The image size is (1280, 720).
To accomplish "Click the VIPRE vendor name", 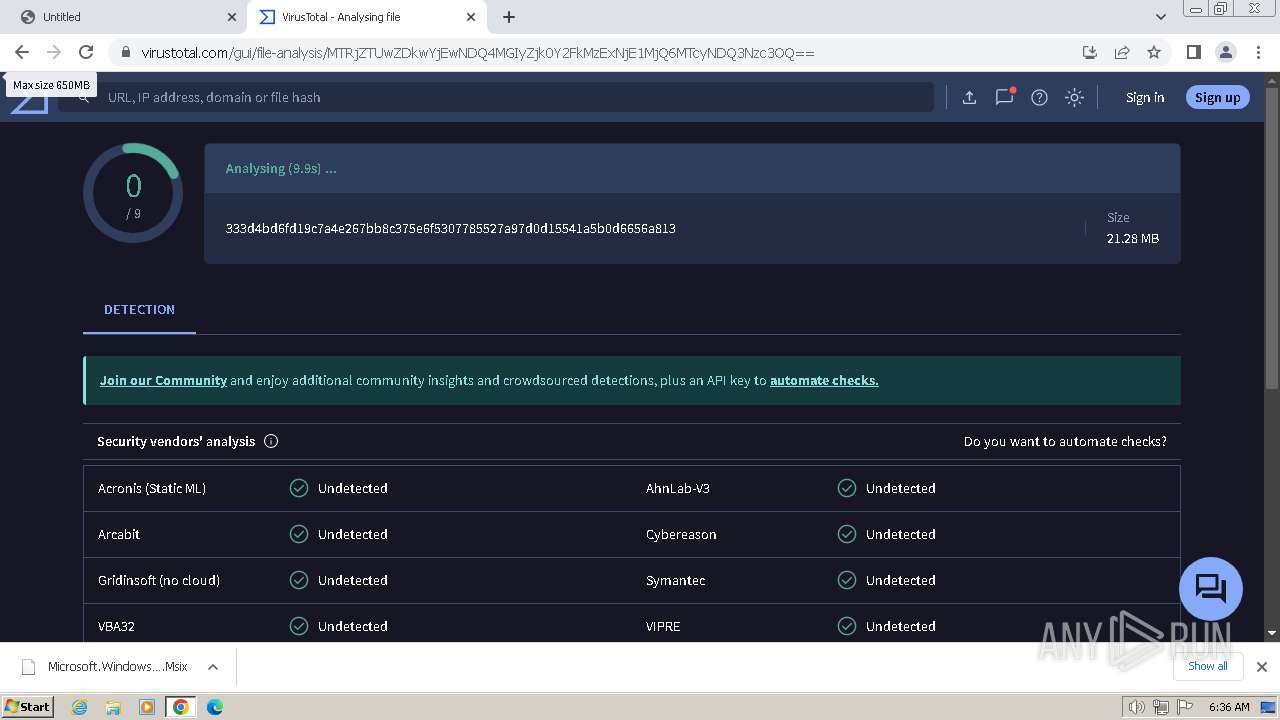I will [x=663, y=626].
